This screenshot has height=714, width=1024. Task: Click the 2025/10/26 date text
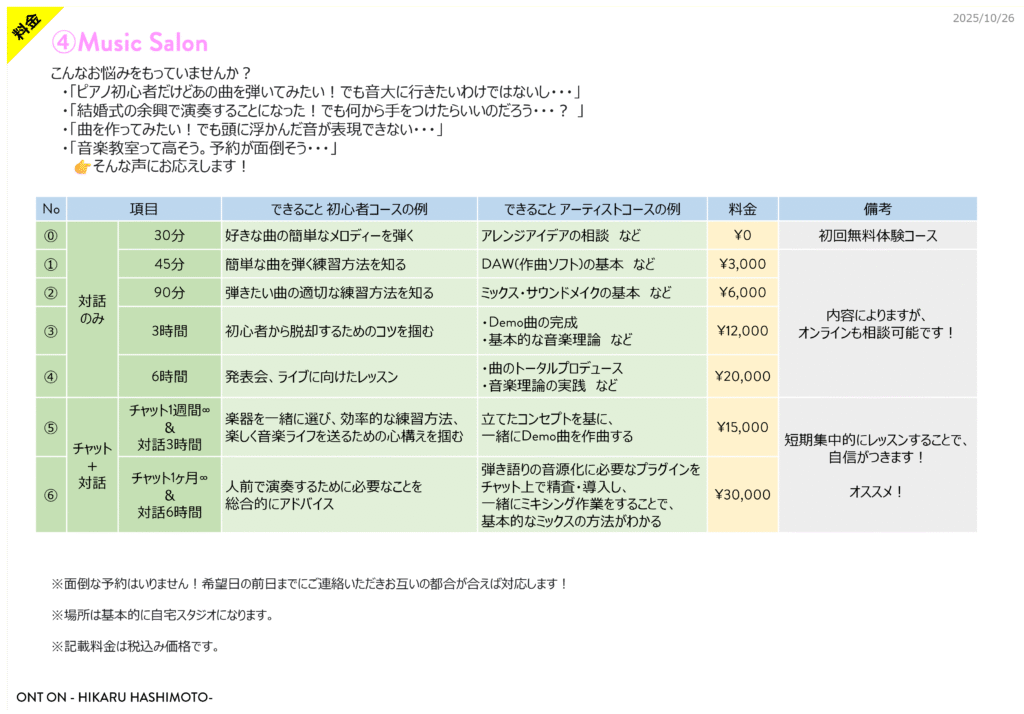coord(983,19)
